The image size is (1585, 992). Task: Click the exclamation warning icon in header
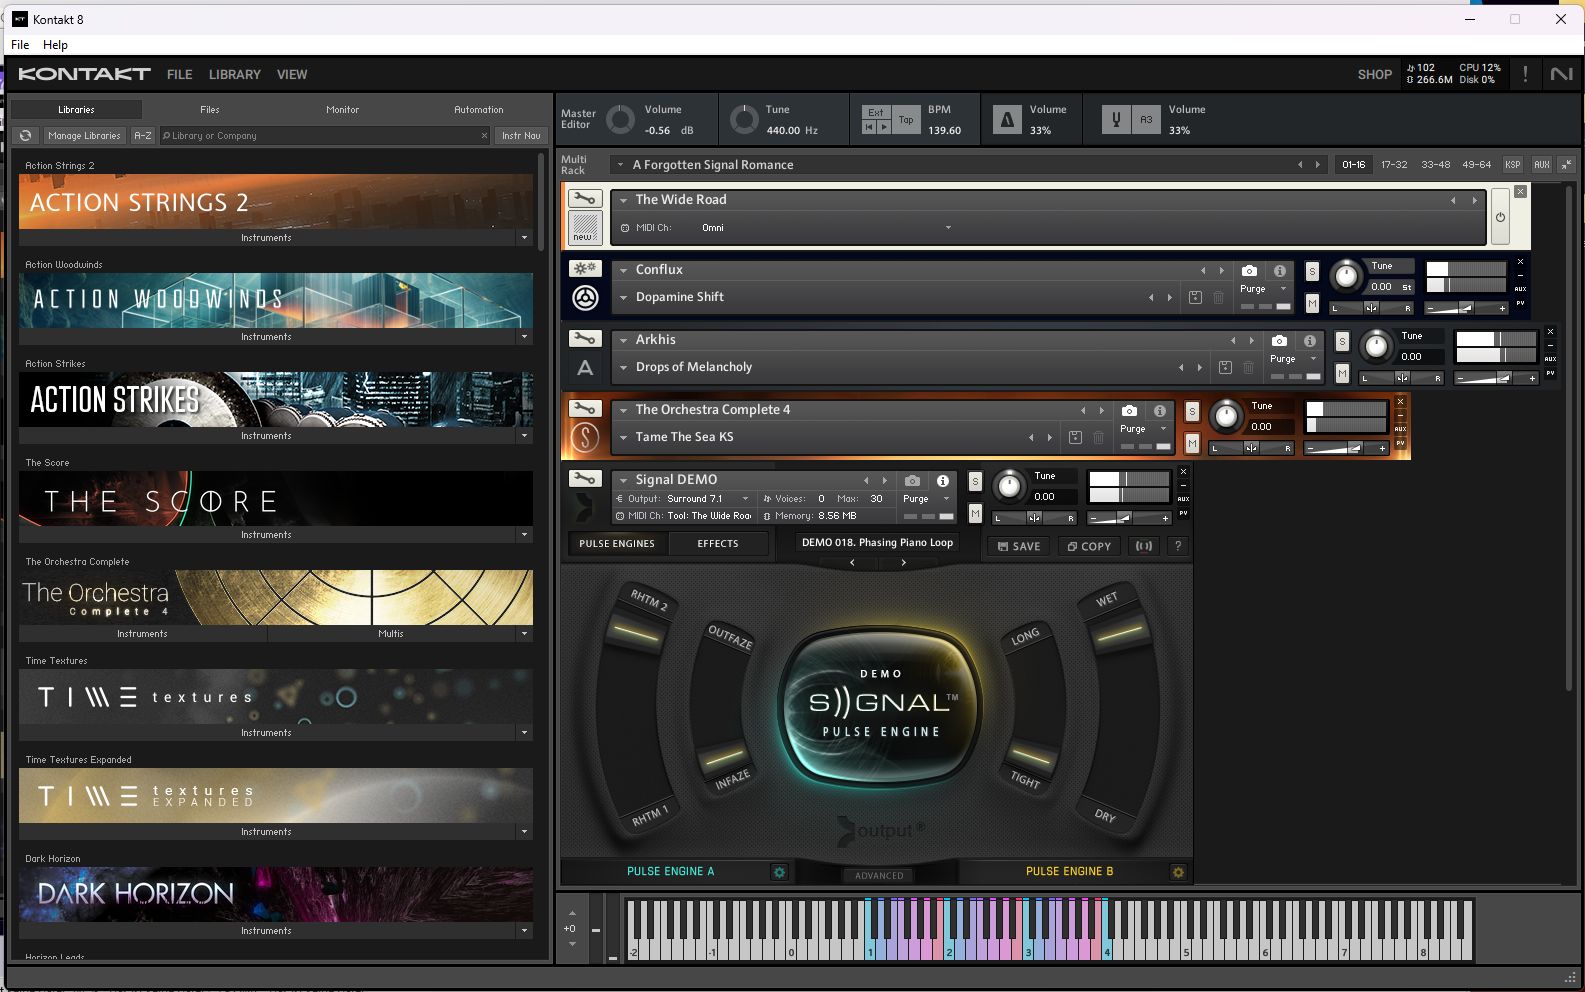1525,74
